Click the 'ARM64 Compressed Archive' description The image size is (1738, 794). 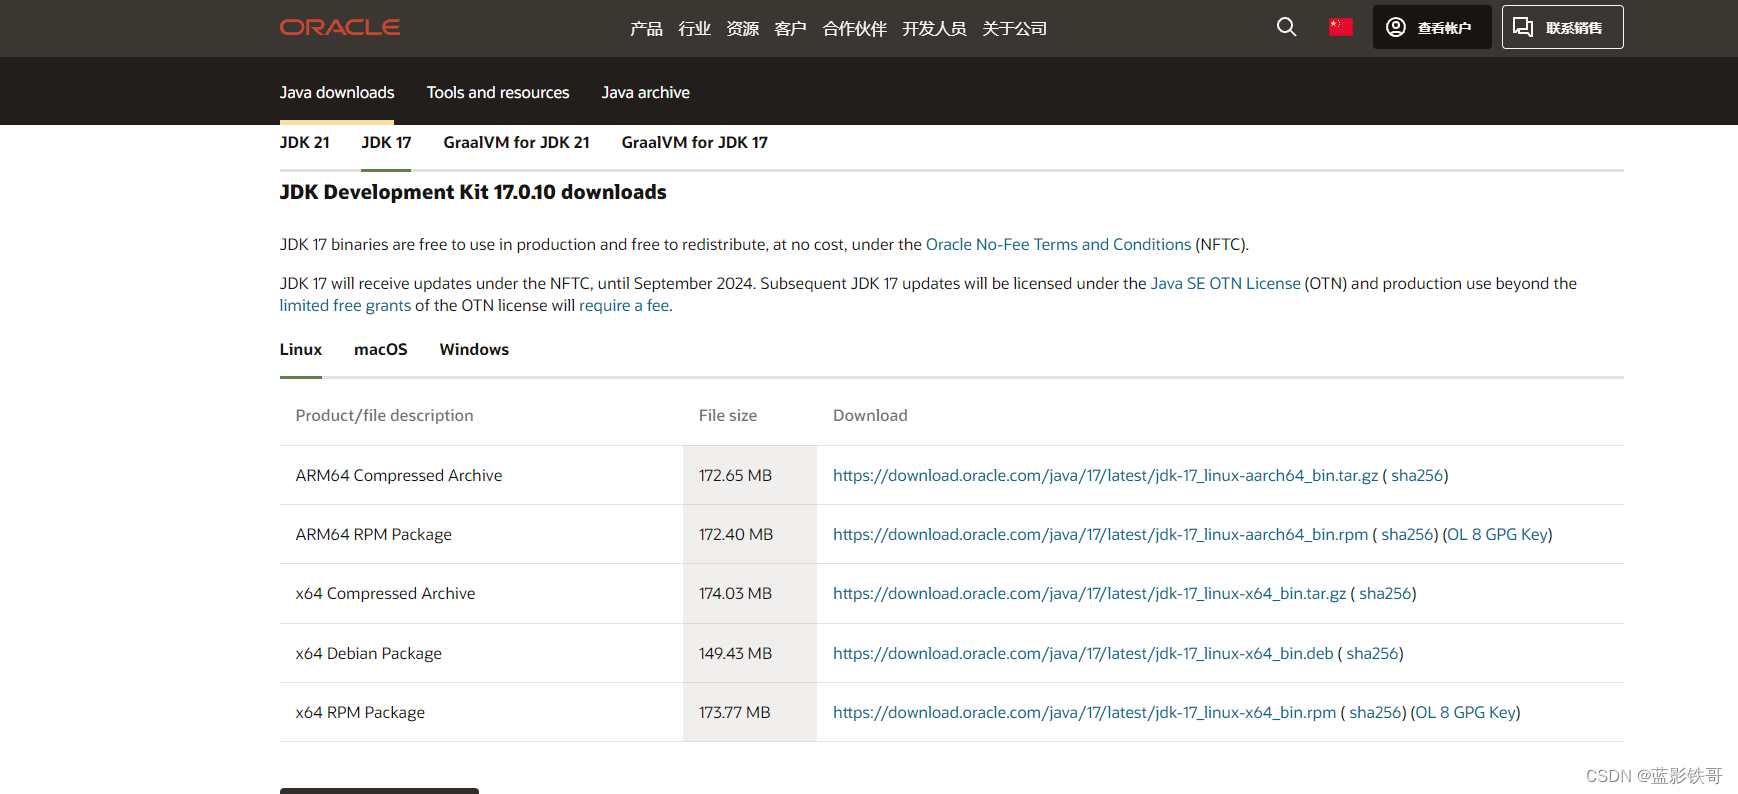399,475
